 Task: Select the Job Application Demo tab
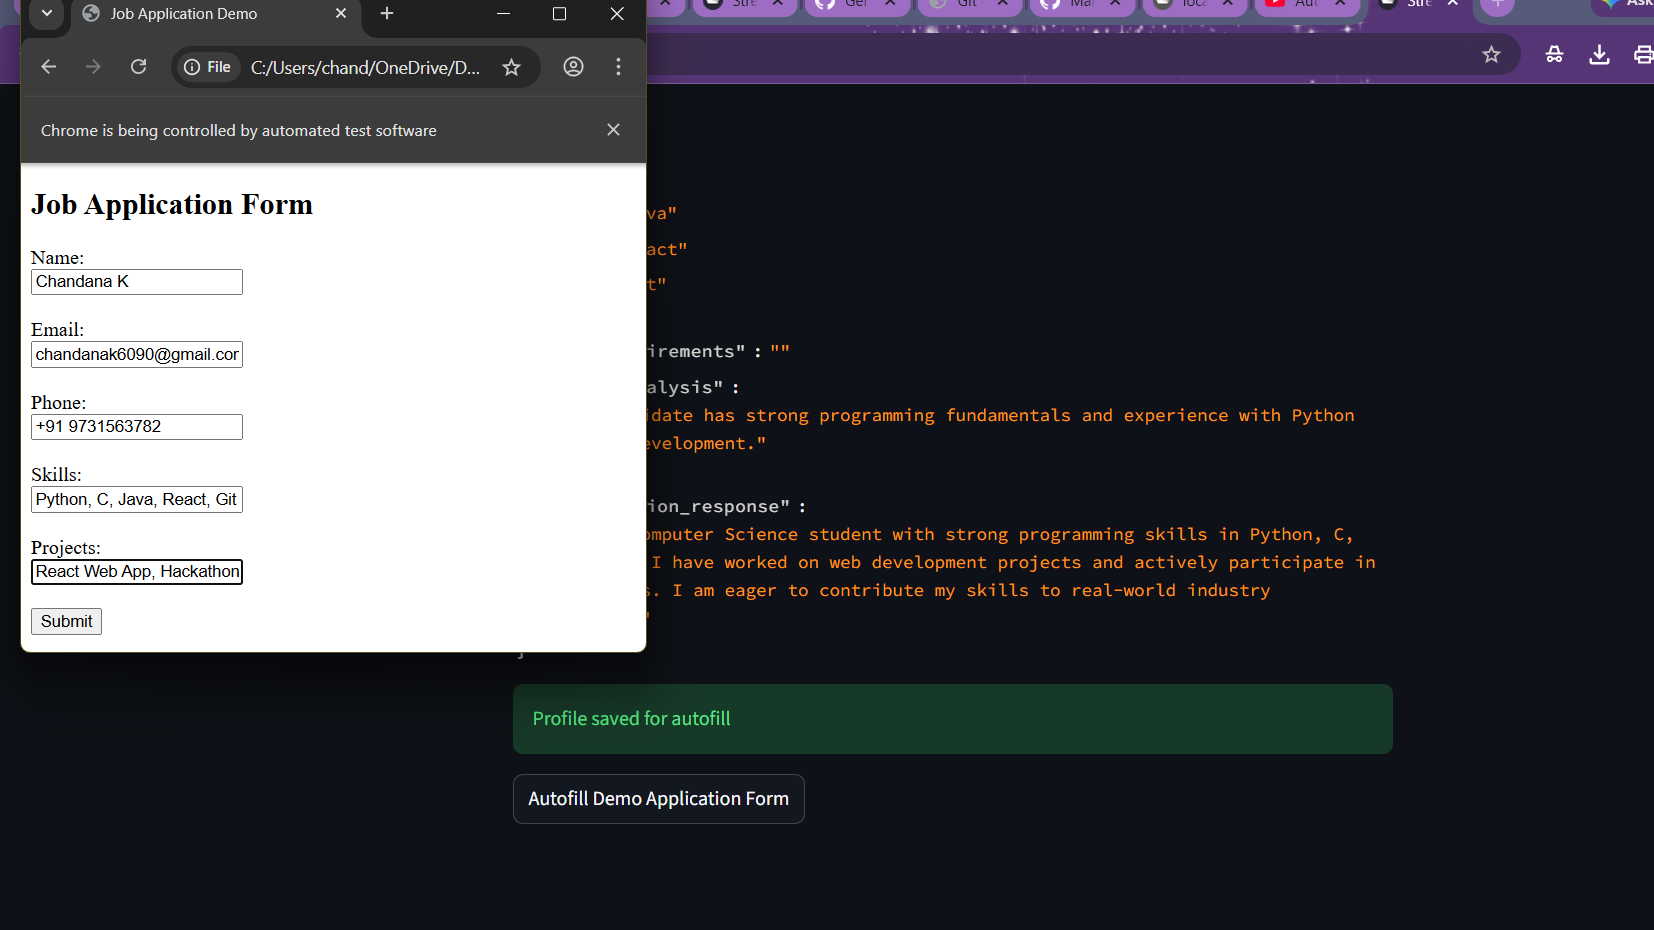[x=216, y=14]
